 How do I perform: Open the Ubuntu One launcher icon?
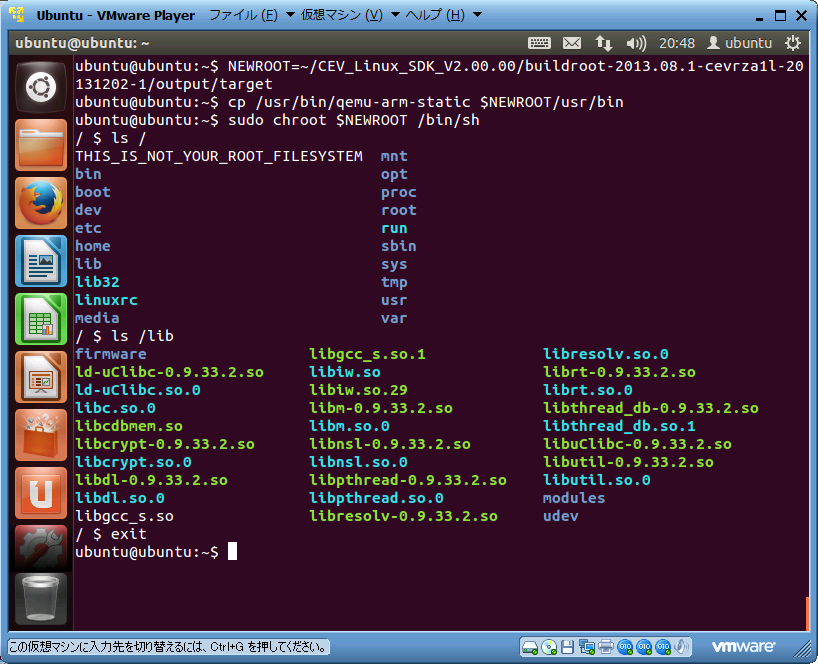41,492
